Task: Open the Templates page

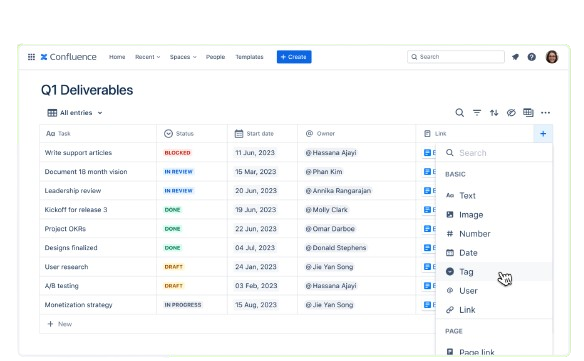Action: 249,57
